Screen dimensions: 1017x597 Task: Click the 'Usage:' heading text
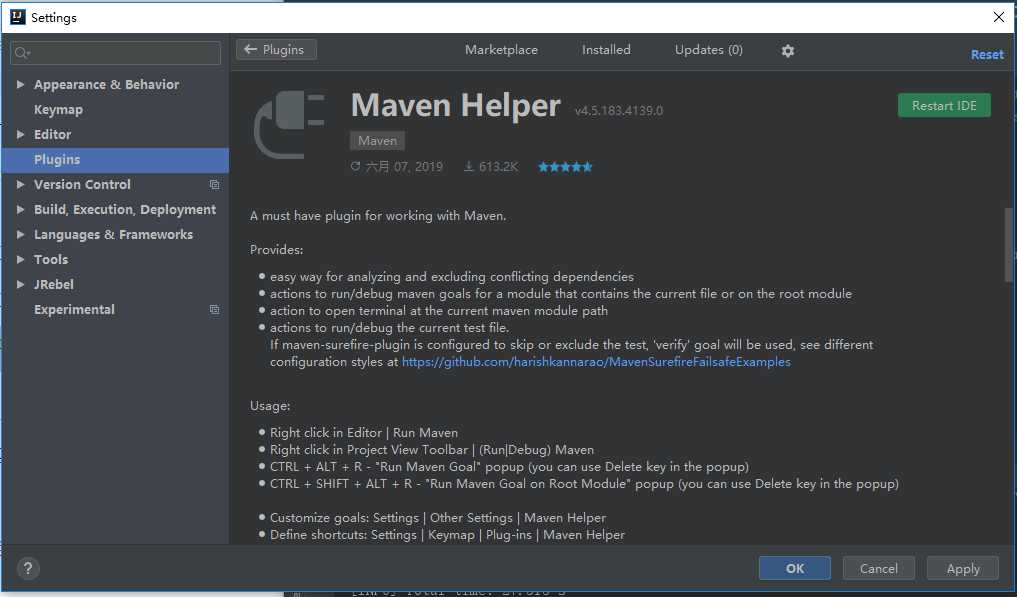270,406
